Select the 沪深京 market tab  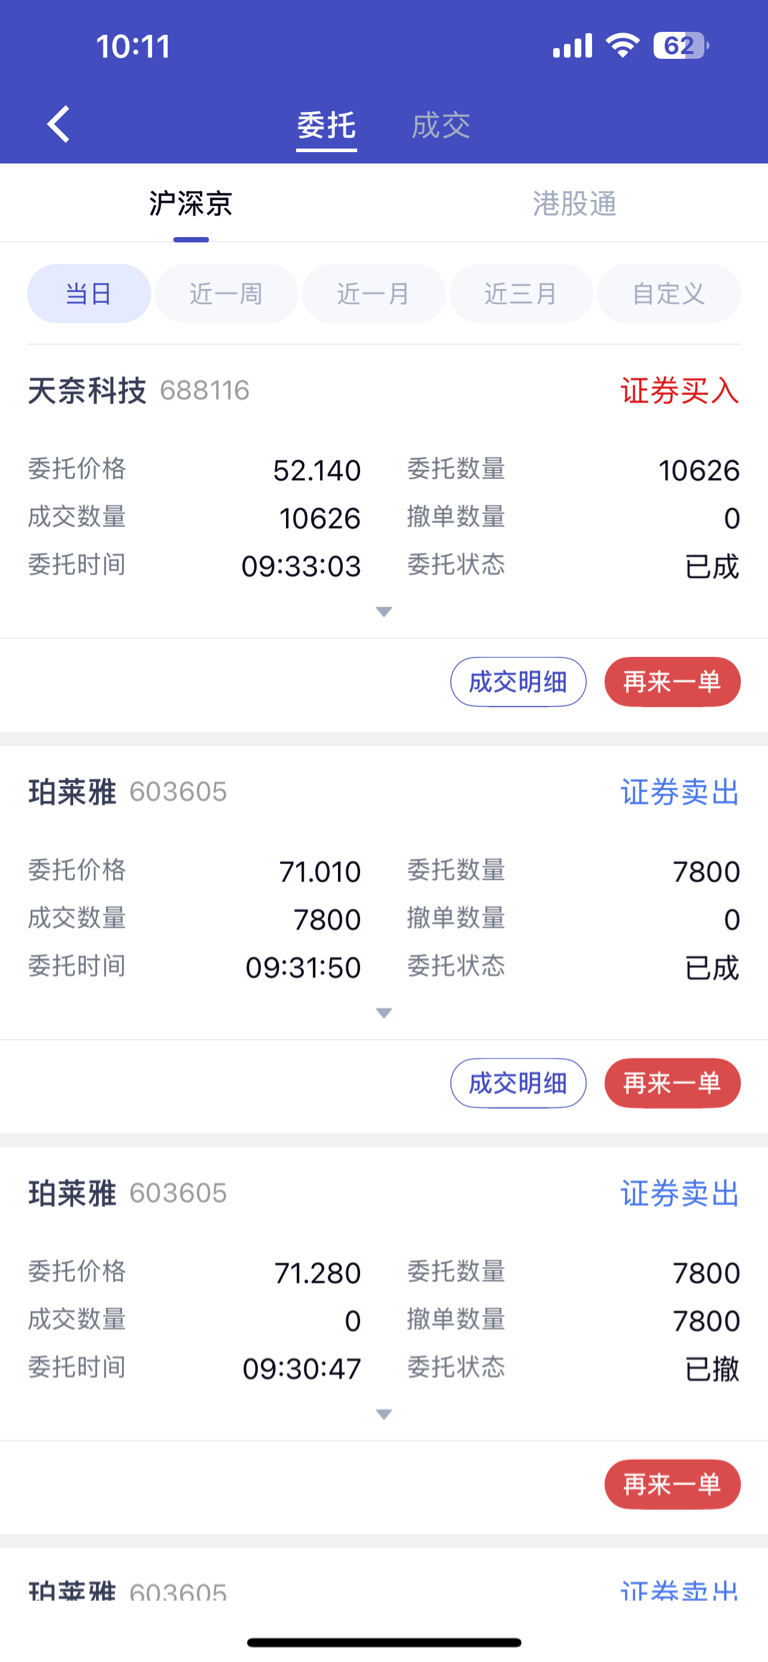(x=191, y=204)
